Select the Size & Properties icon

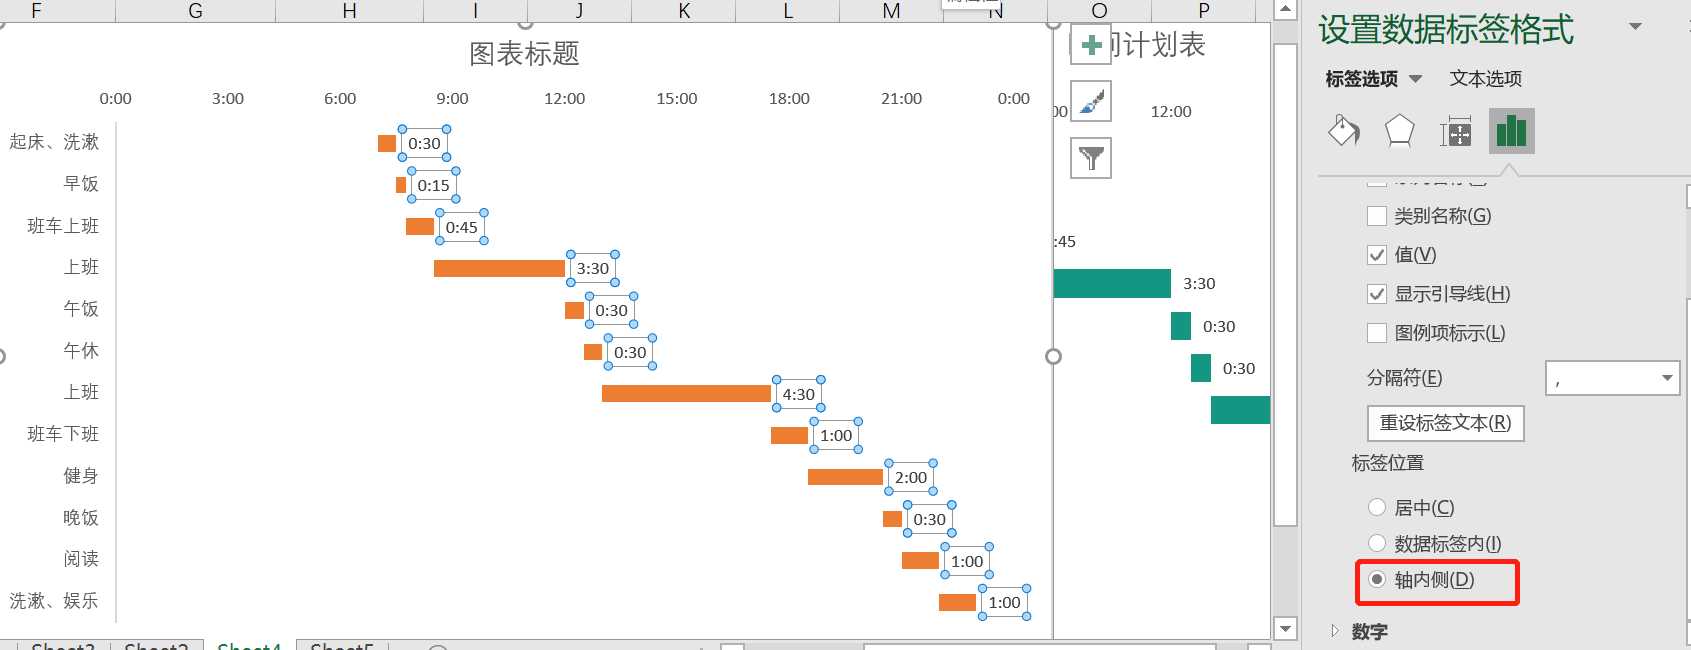pos(1455,131)
